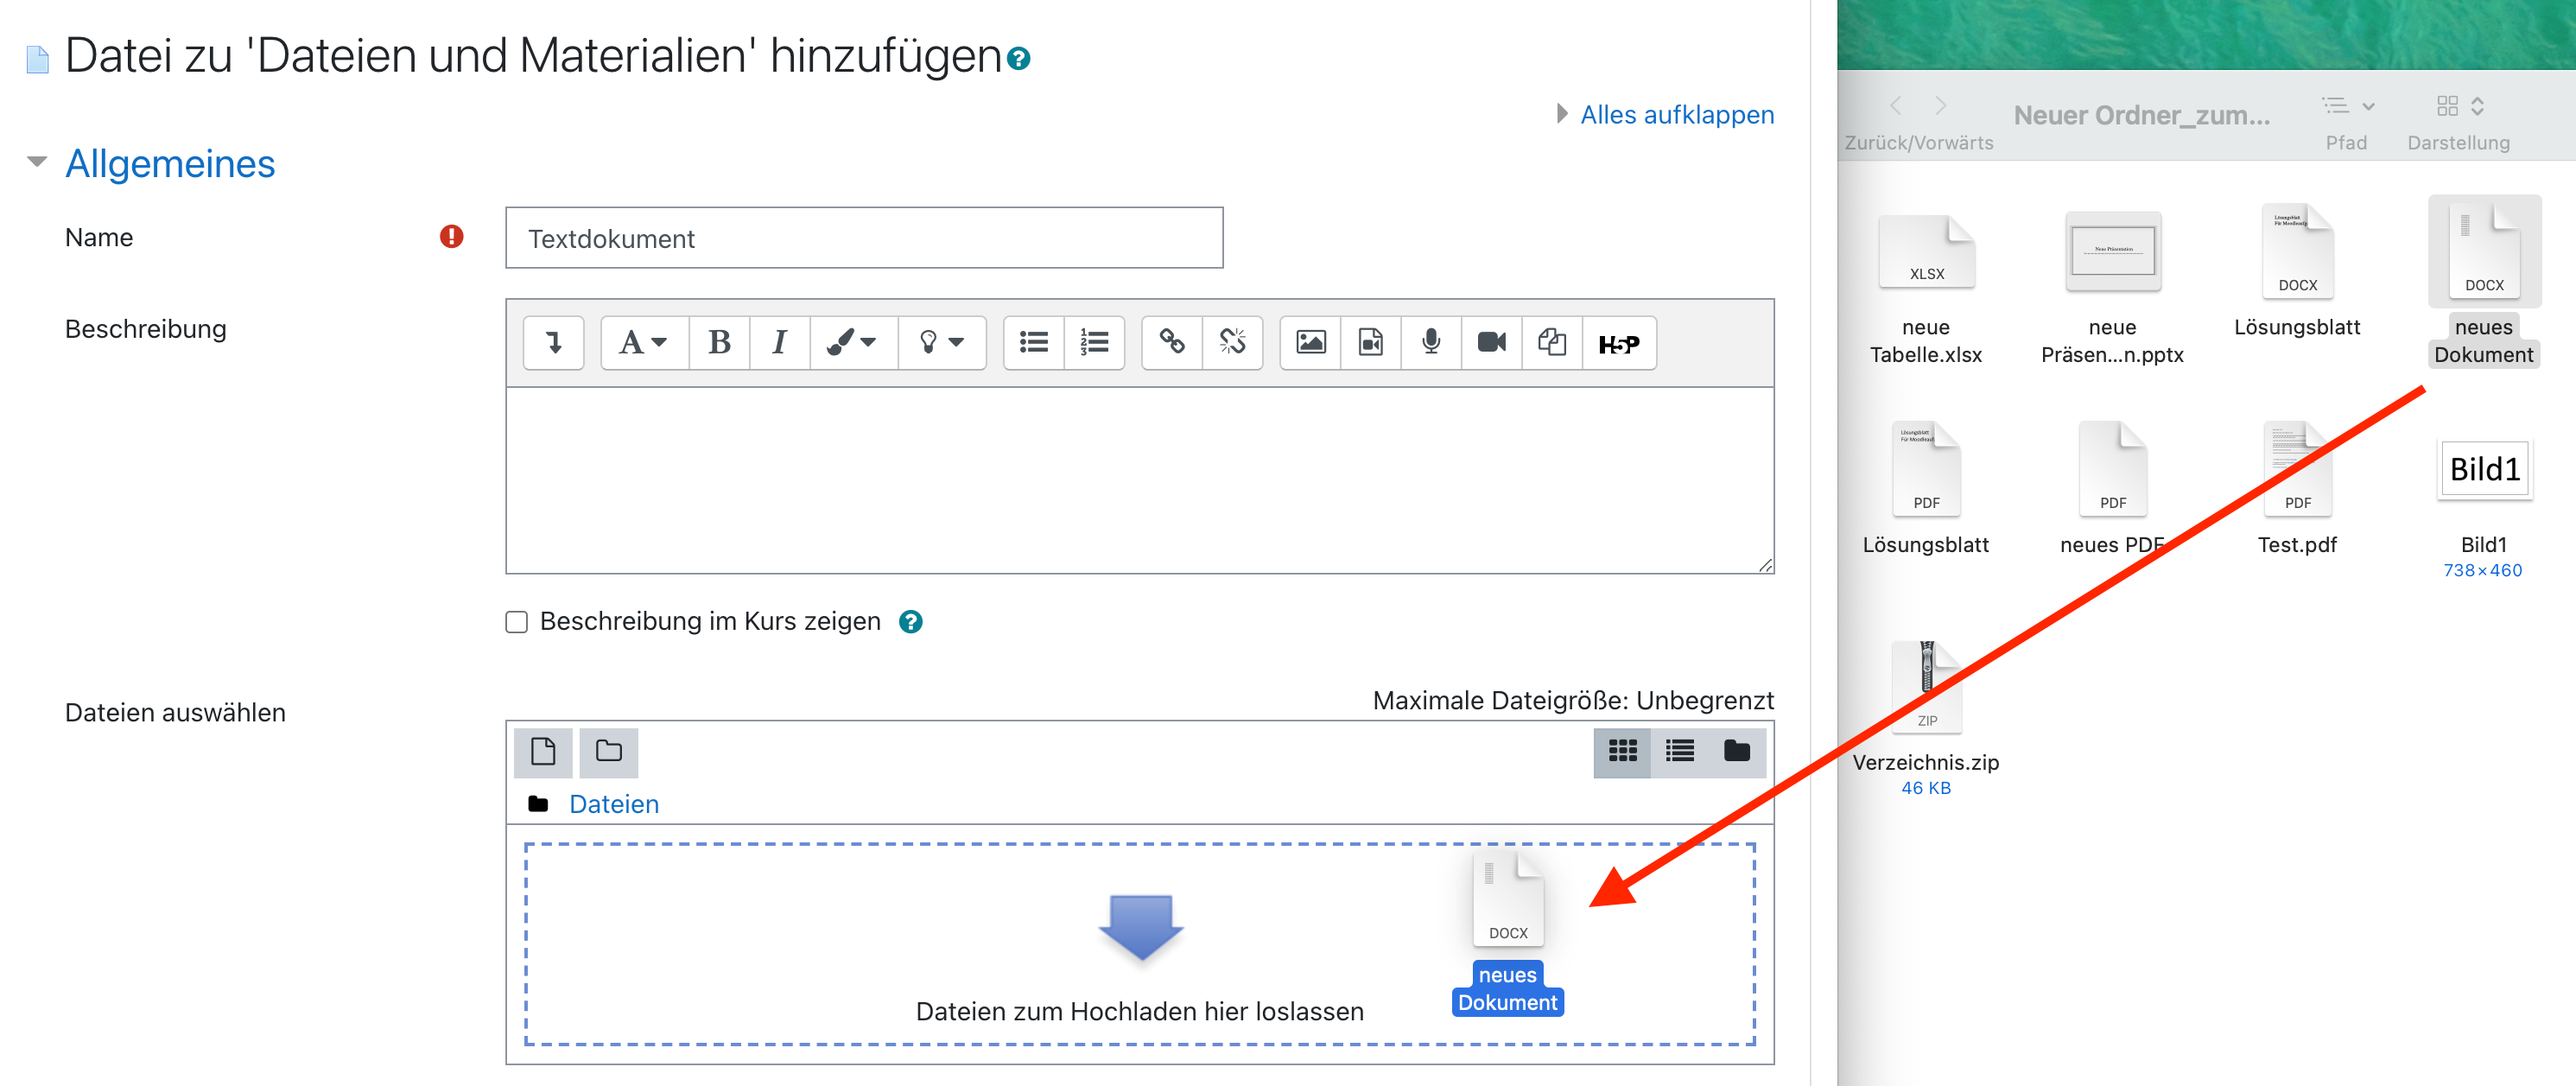Click the add file icon
This screenshot has height=1086, width=2576.
(543, 751)
